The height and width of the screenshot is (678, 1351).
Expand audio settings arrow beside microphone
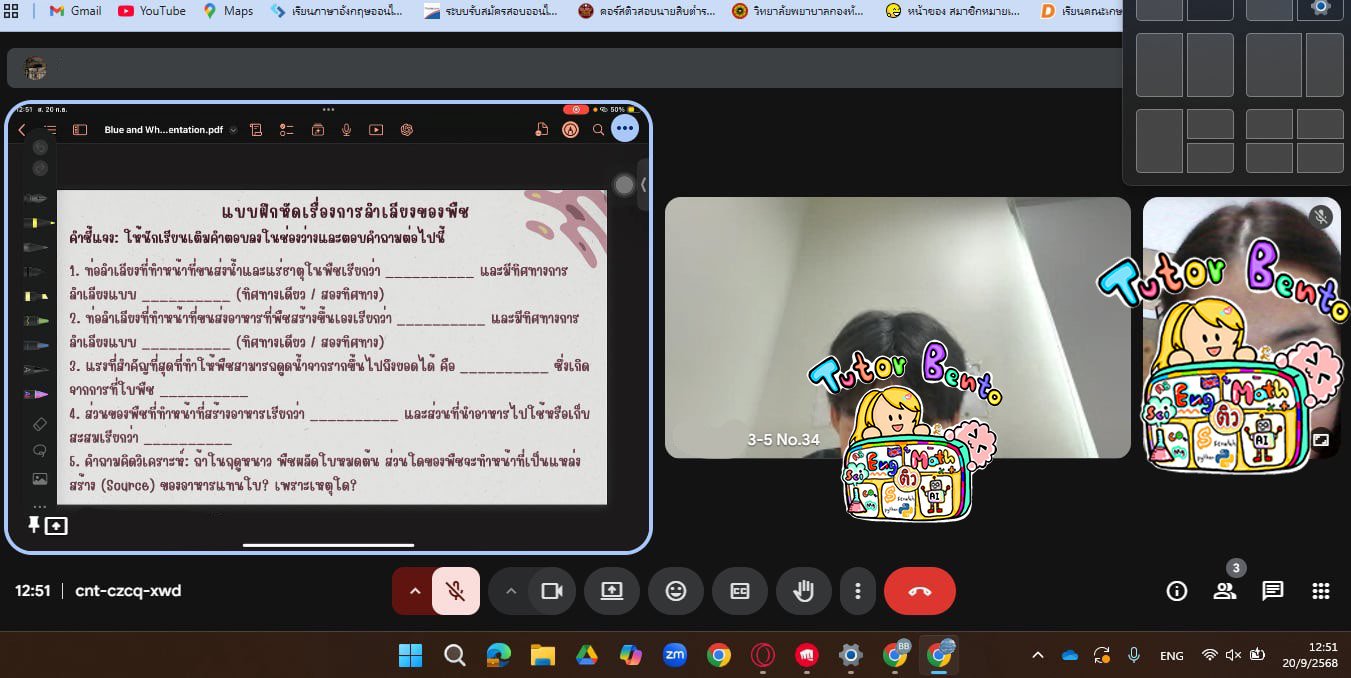pyautogui.click(x=414, y=591)
